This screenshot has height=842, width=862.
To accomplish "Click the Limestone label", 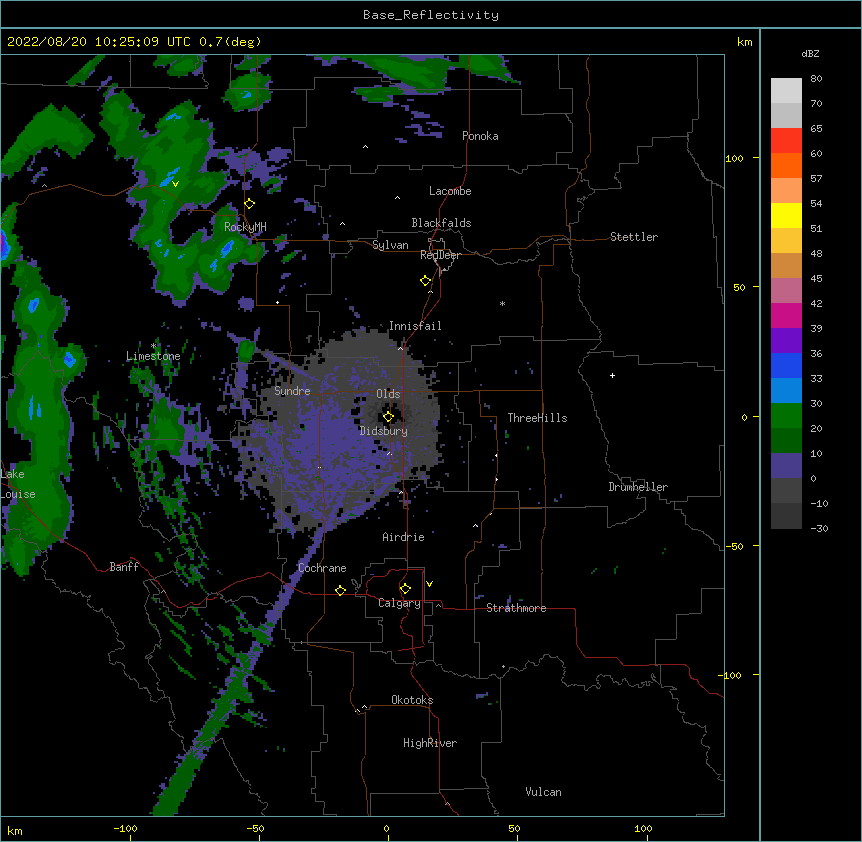I will click(x=153, y=356).
